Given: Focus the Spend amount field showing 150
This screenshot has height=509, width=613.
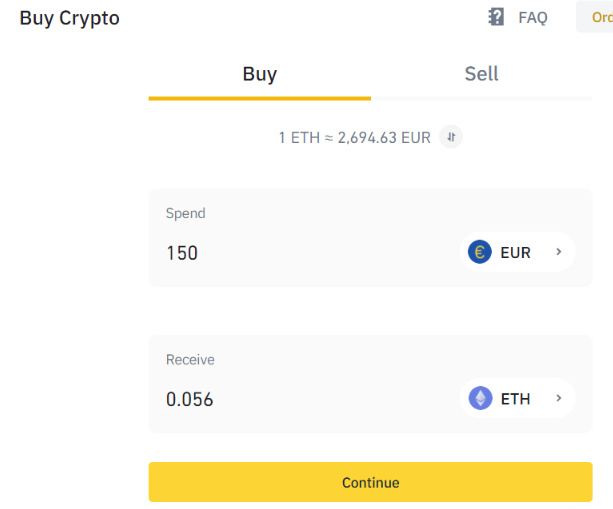Looking at the screenshot, I should point(300,253).
